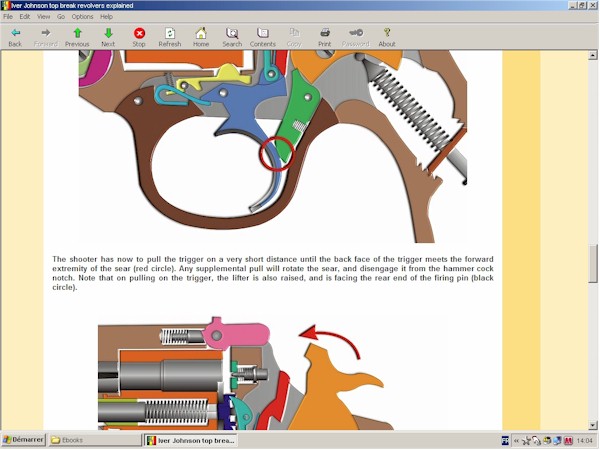This screenshot has height=450, width=600.
Task: Jump to the Previous page
Action: click(x=77, y=38)
